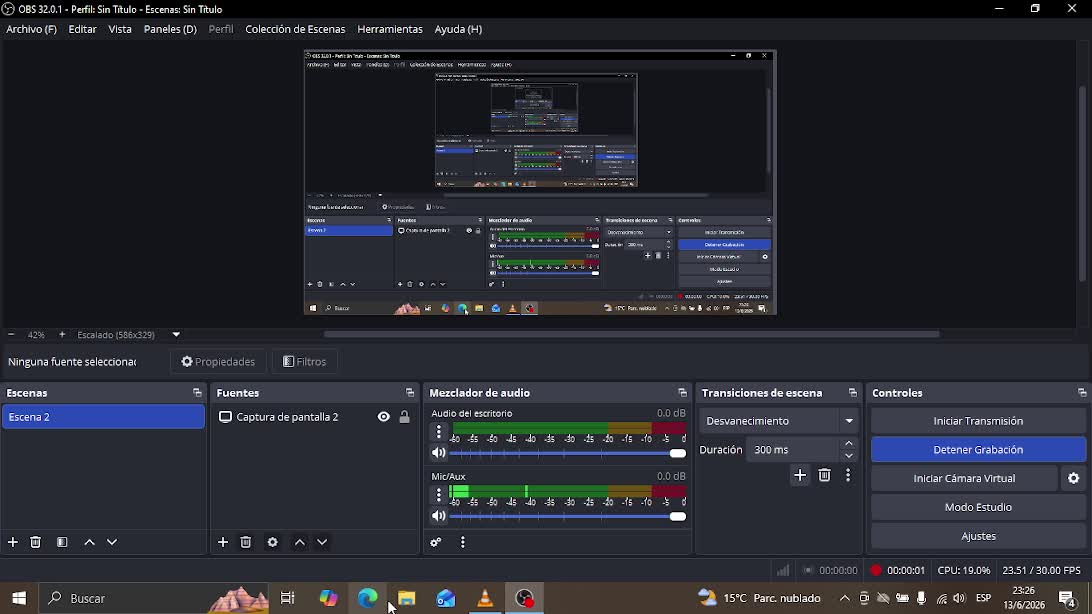Remove selected source with trash icon
1092x614 pixels.
pyautogui.click(x=246, y=542)
